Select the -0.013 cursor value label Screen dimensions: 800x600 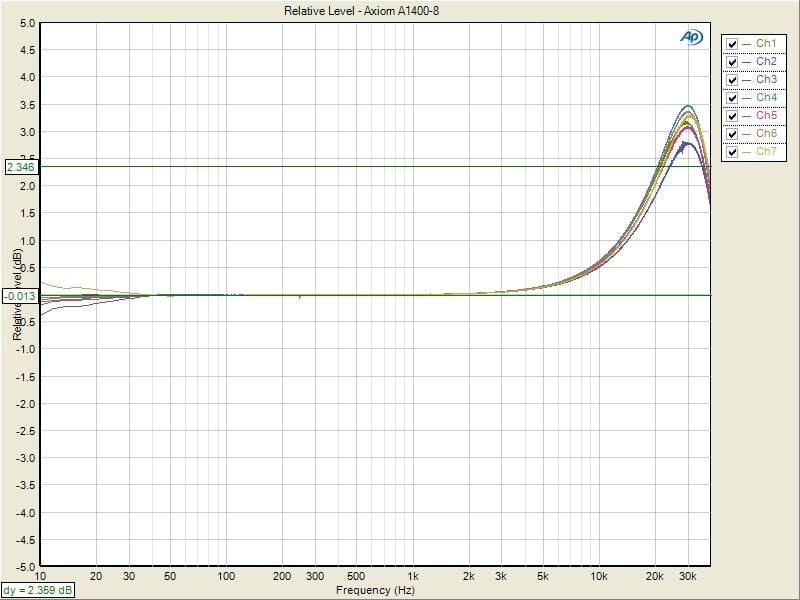(x=20, y=296)
